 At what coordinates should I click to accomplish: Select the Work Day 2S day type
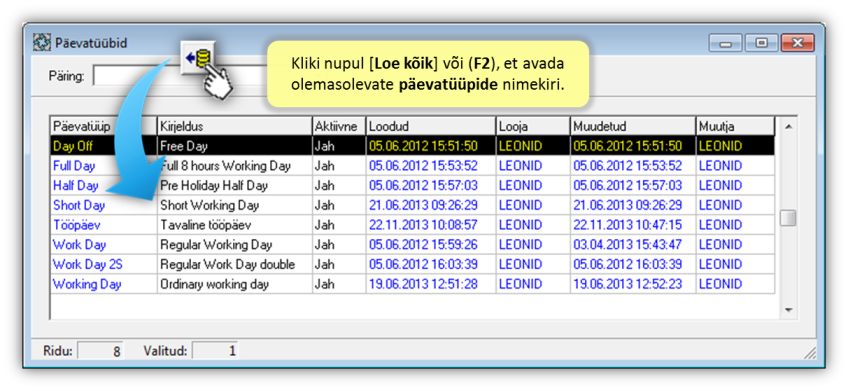[88, 264]
